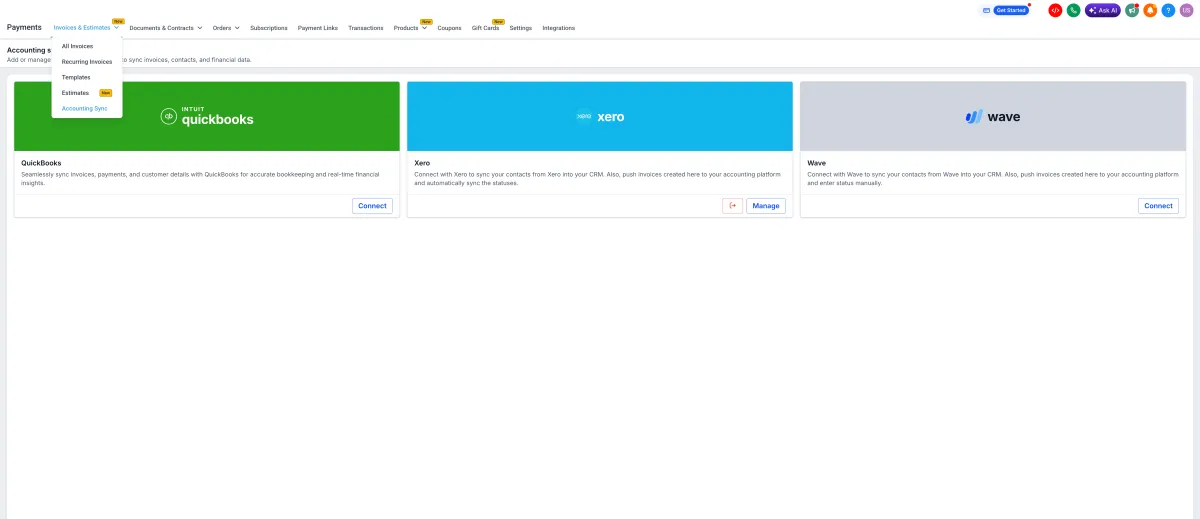Click the Wave card title text
The width and height of the screenshot is (1200, 519).
816,162
